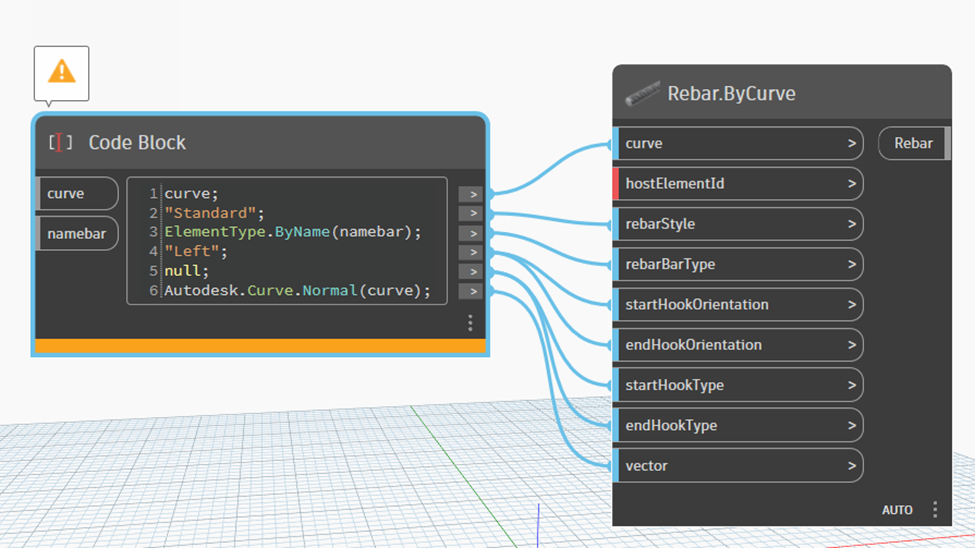The height and width of the screenshot is (548, 975).
Task: Click the orange warning bar on Code Block
Action: click(260, 346)
